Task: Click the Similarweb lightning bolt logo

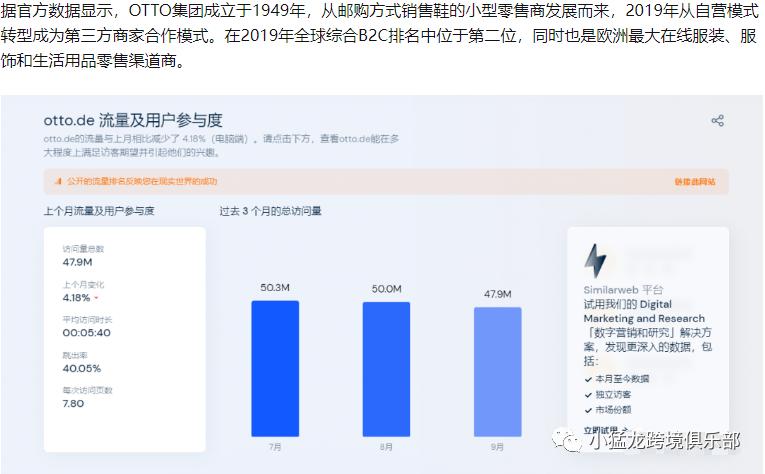Action: [x=595, y=260]
